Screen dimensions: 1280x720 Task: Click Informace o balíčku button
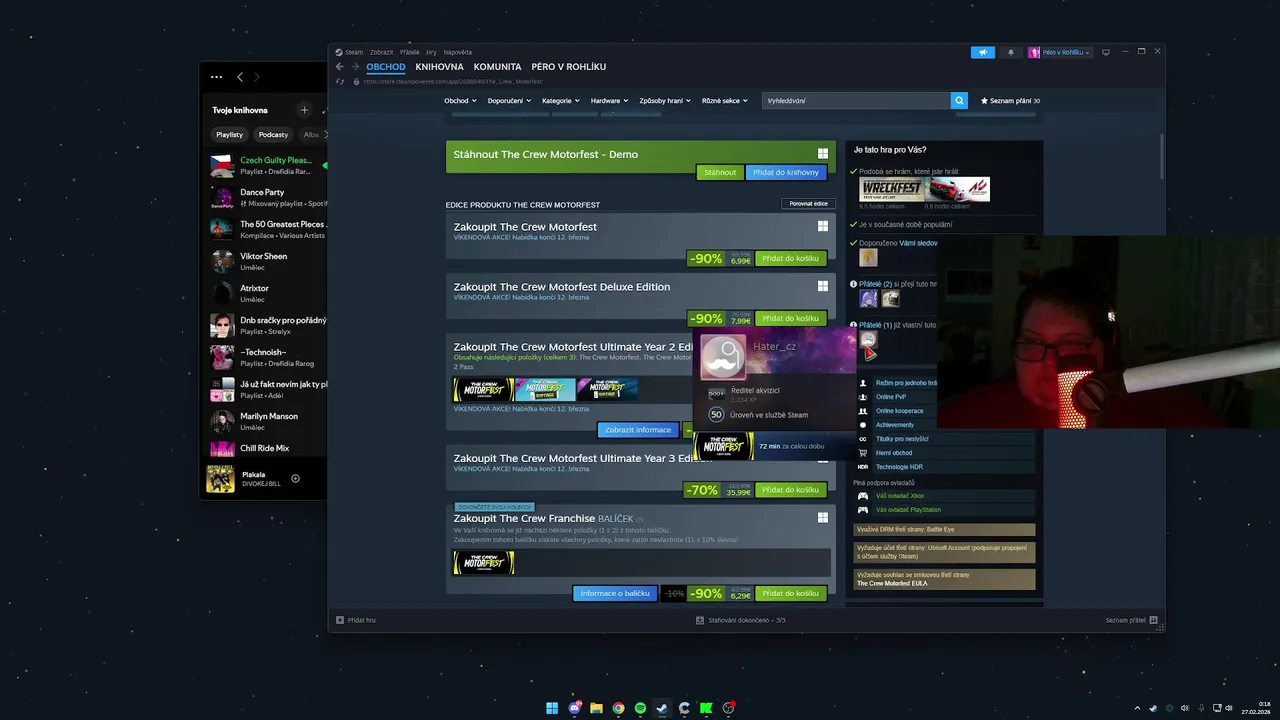[x=615, y=593]
